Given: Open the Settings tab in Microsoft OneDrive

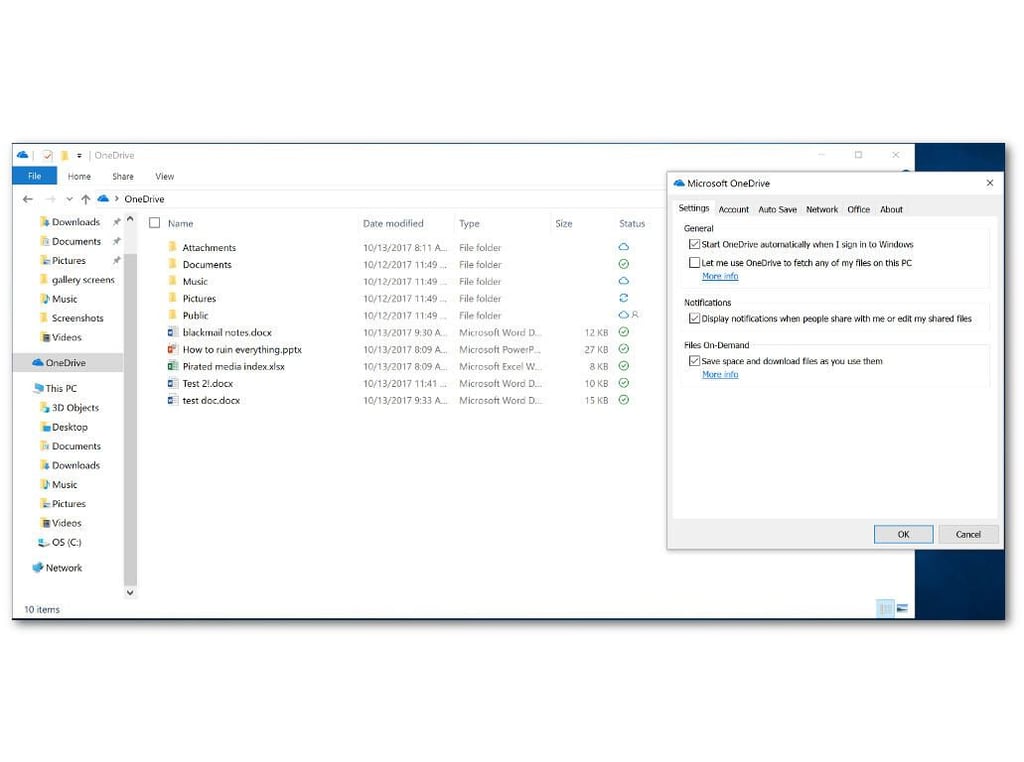Looking at the screenshot, I should pyautogui.click(x=694, y=208).
